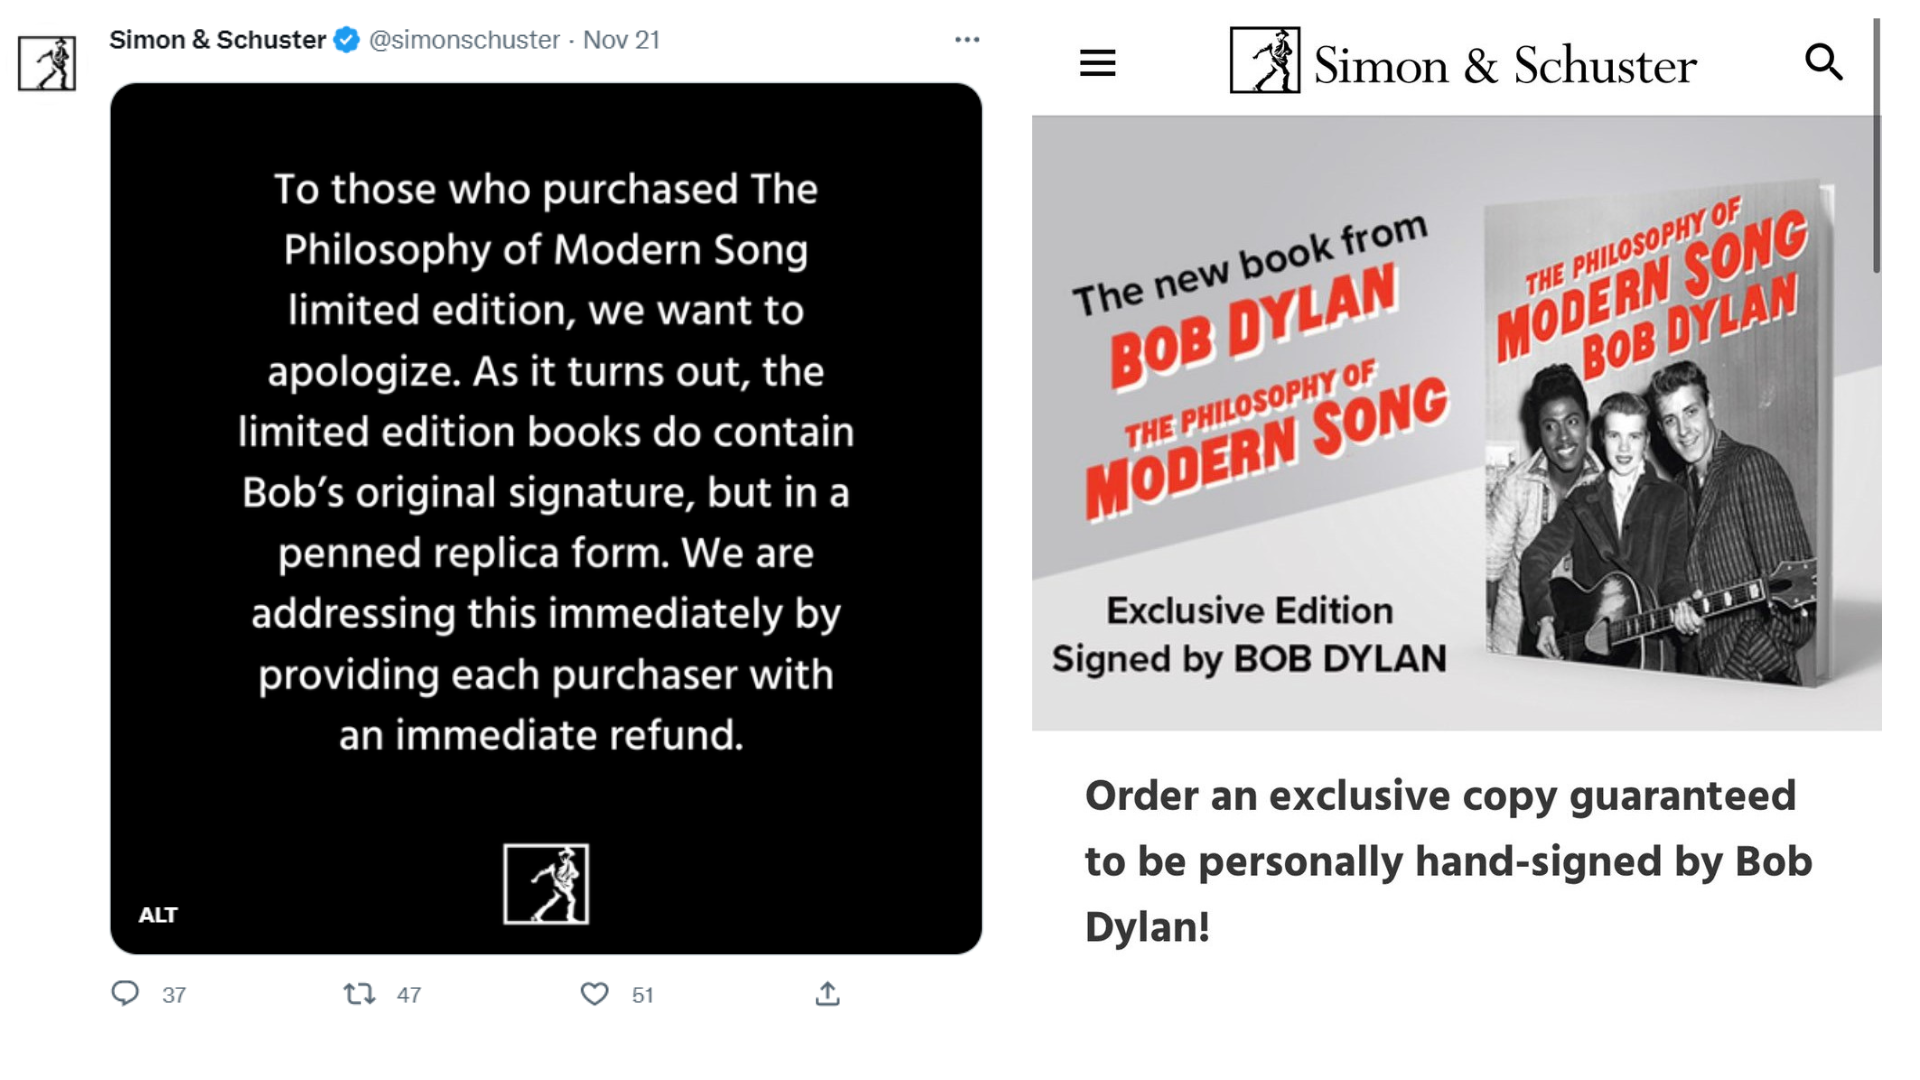Viewport: 1920px width, 1080px height.
Task: Retweet the Simon & Schuster post
Action: (x=359, y=993)
